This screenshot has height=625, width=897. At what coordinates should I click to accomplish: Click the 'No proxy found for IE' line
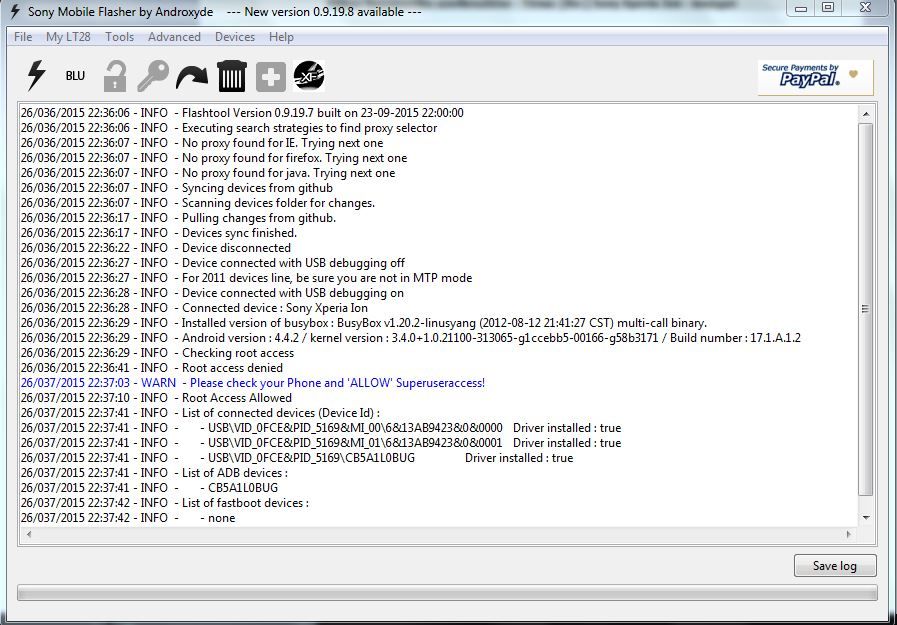[202, 143]
